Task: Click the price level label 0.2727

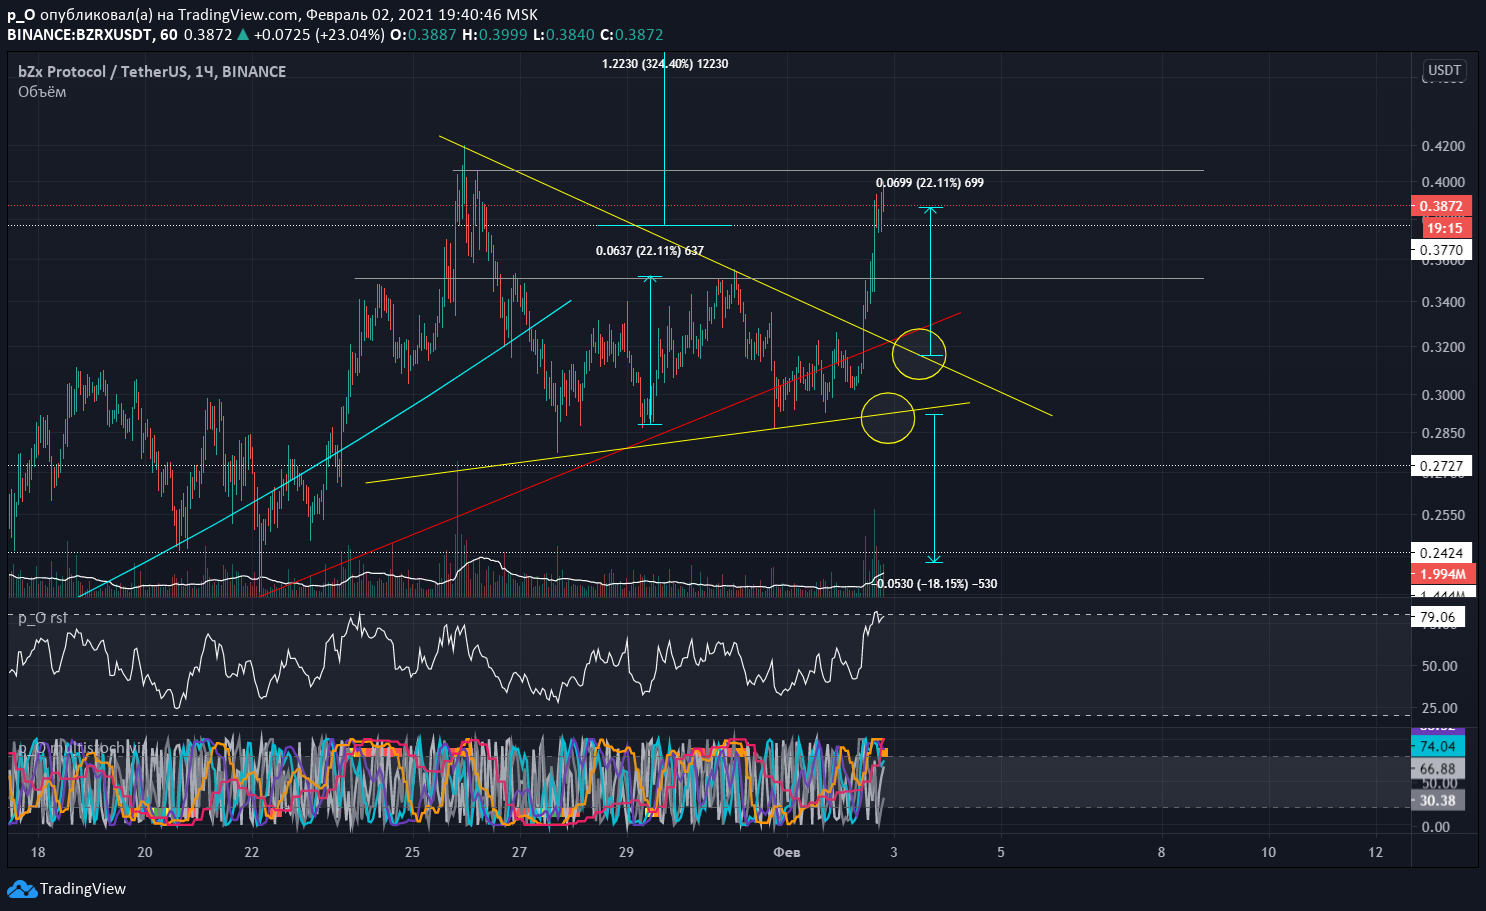Action: point(1441,466)
